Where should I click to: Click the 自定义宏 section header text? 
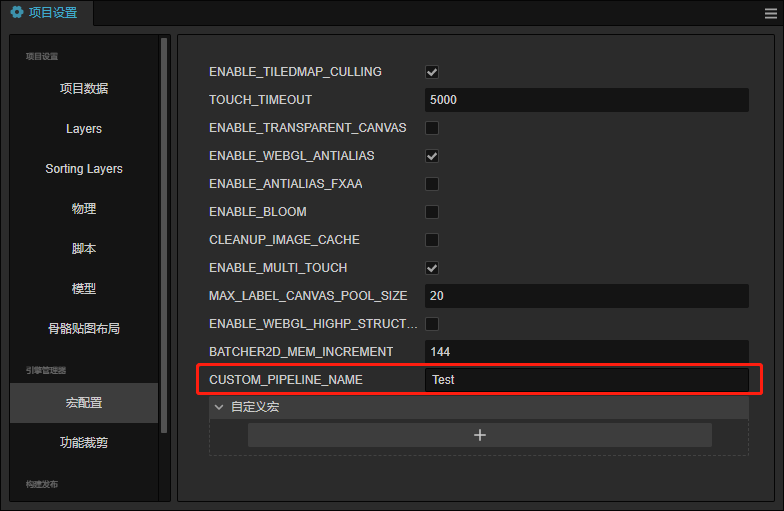tap(255, 407)
